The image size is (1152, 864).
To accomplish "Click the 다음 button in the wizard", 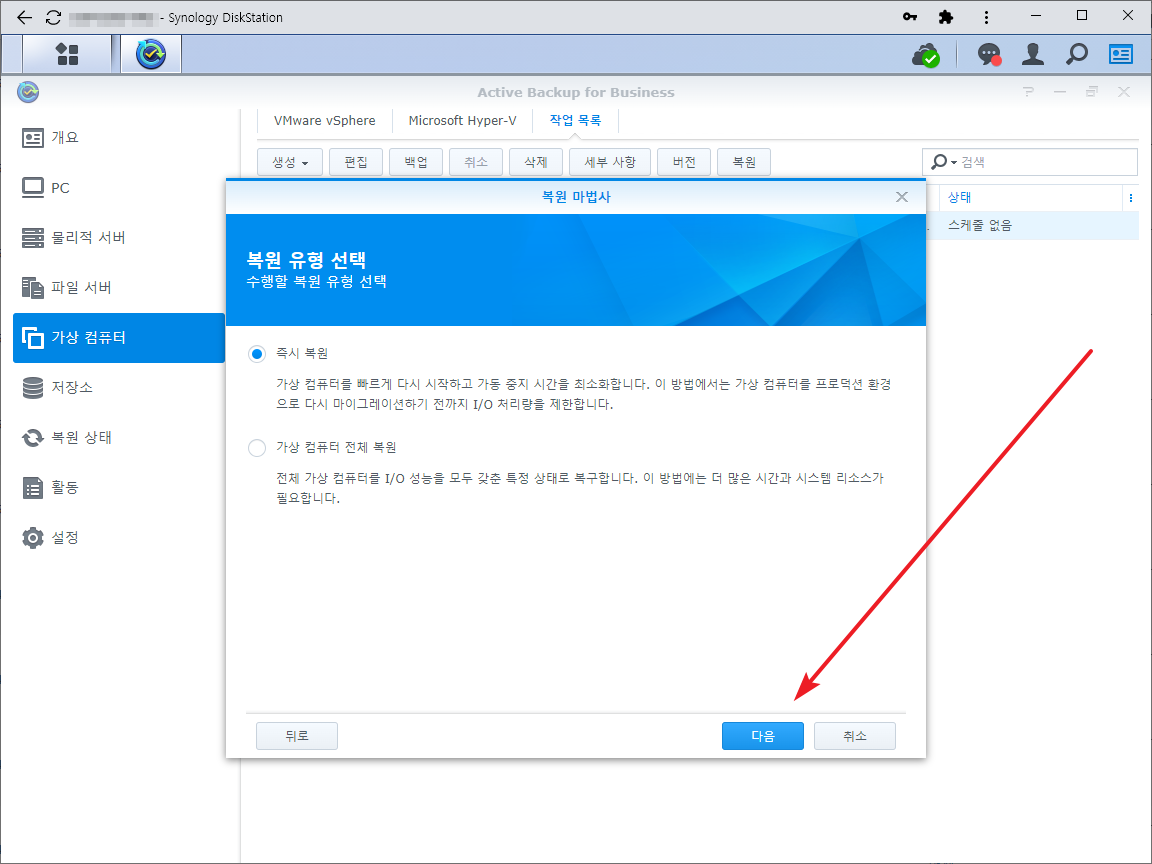I will (763, 736).
